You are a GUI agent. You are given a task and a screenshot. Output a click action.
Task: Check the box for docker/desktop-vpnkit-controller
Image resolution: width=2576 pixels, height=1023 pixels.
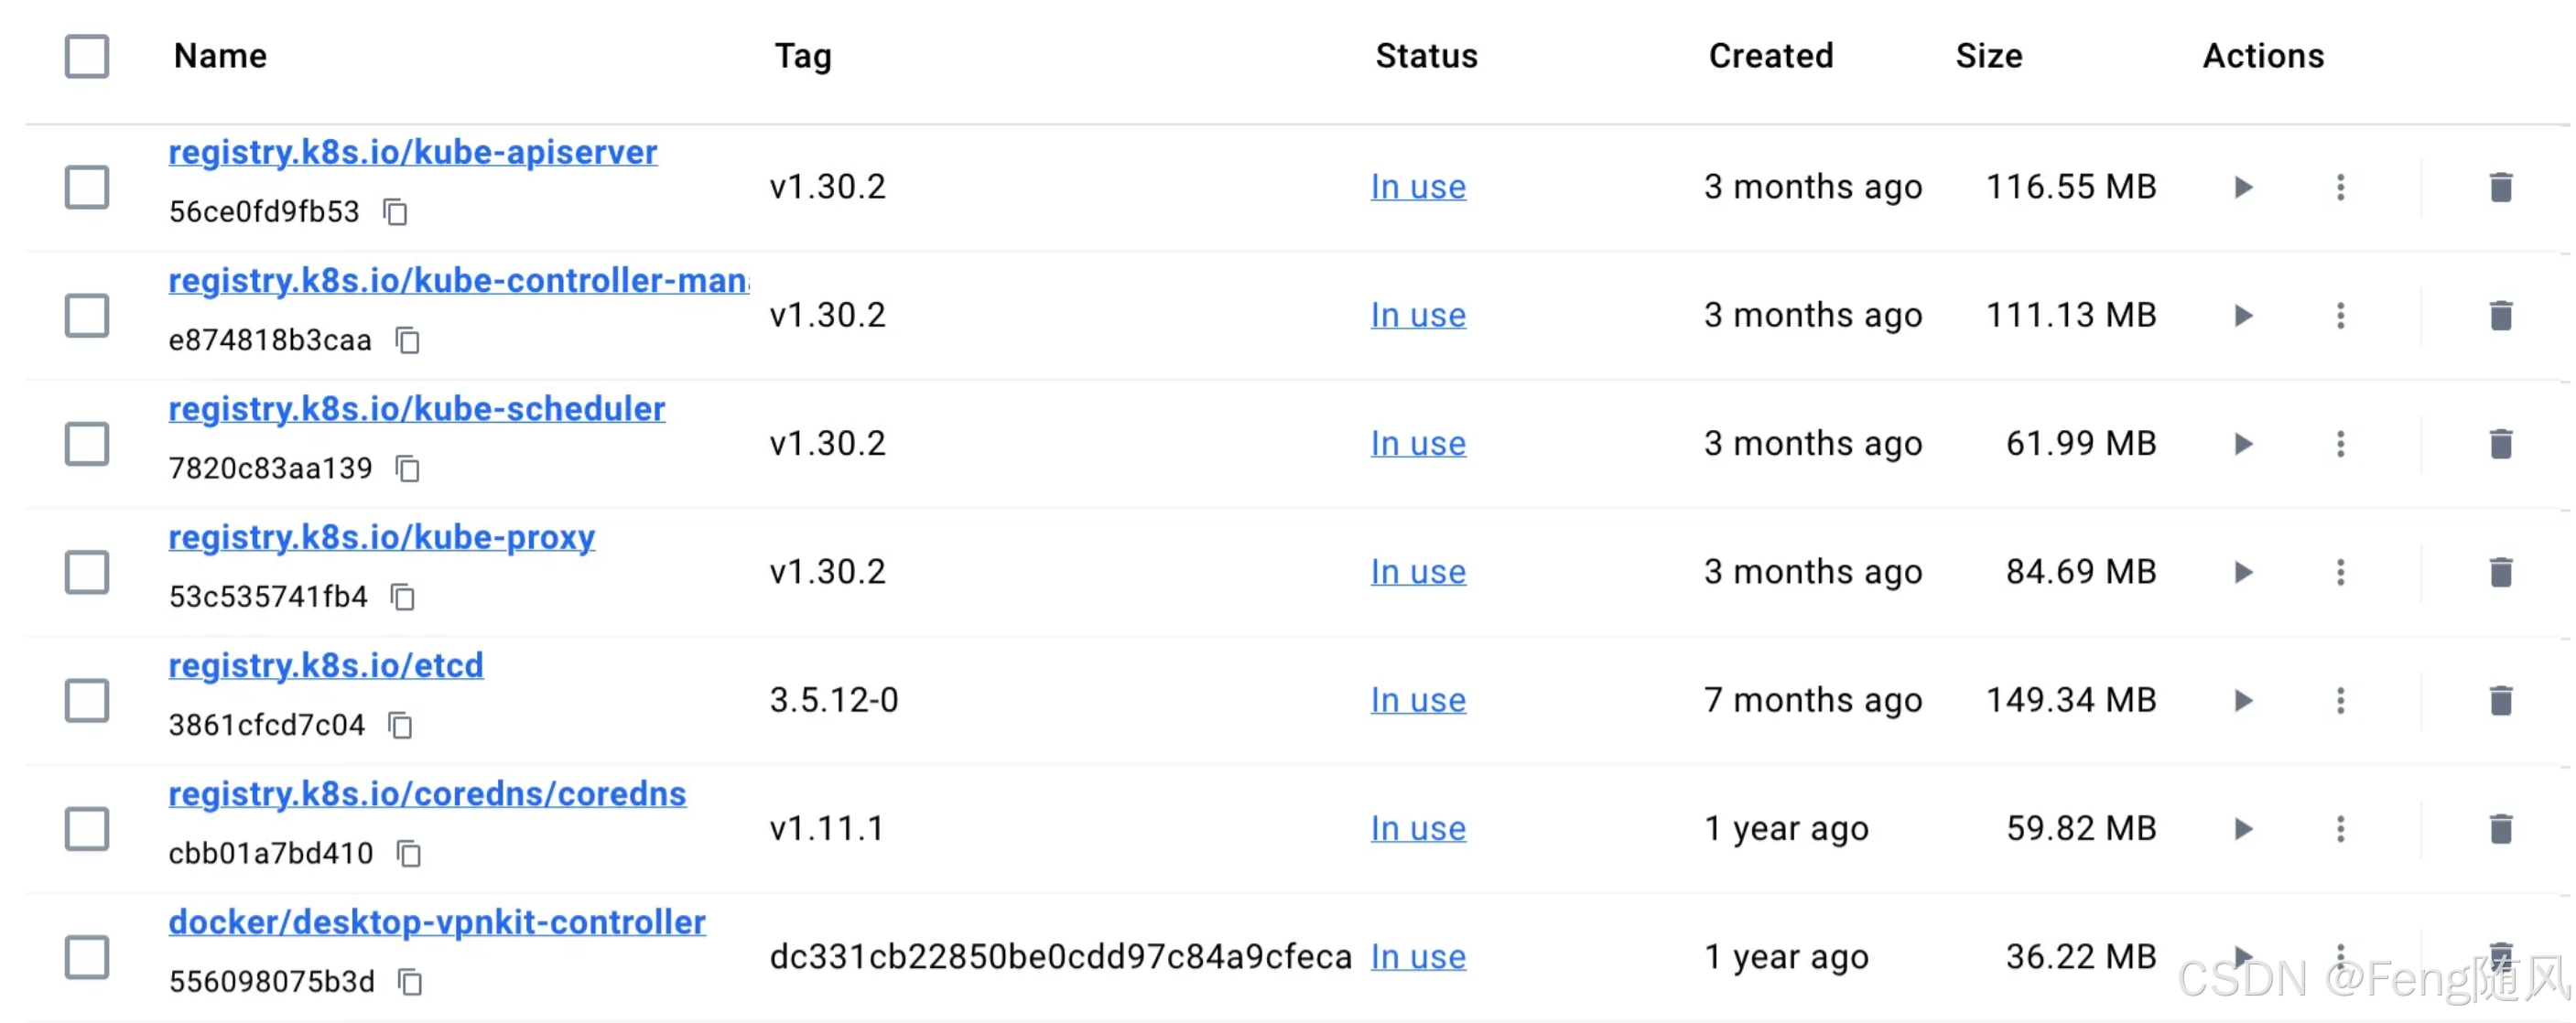coord(87,957)
